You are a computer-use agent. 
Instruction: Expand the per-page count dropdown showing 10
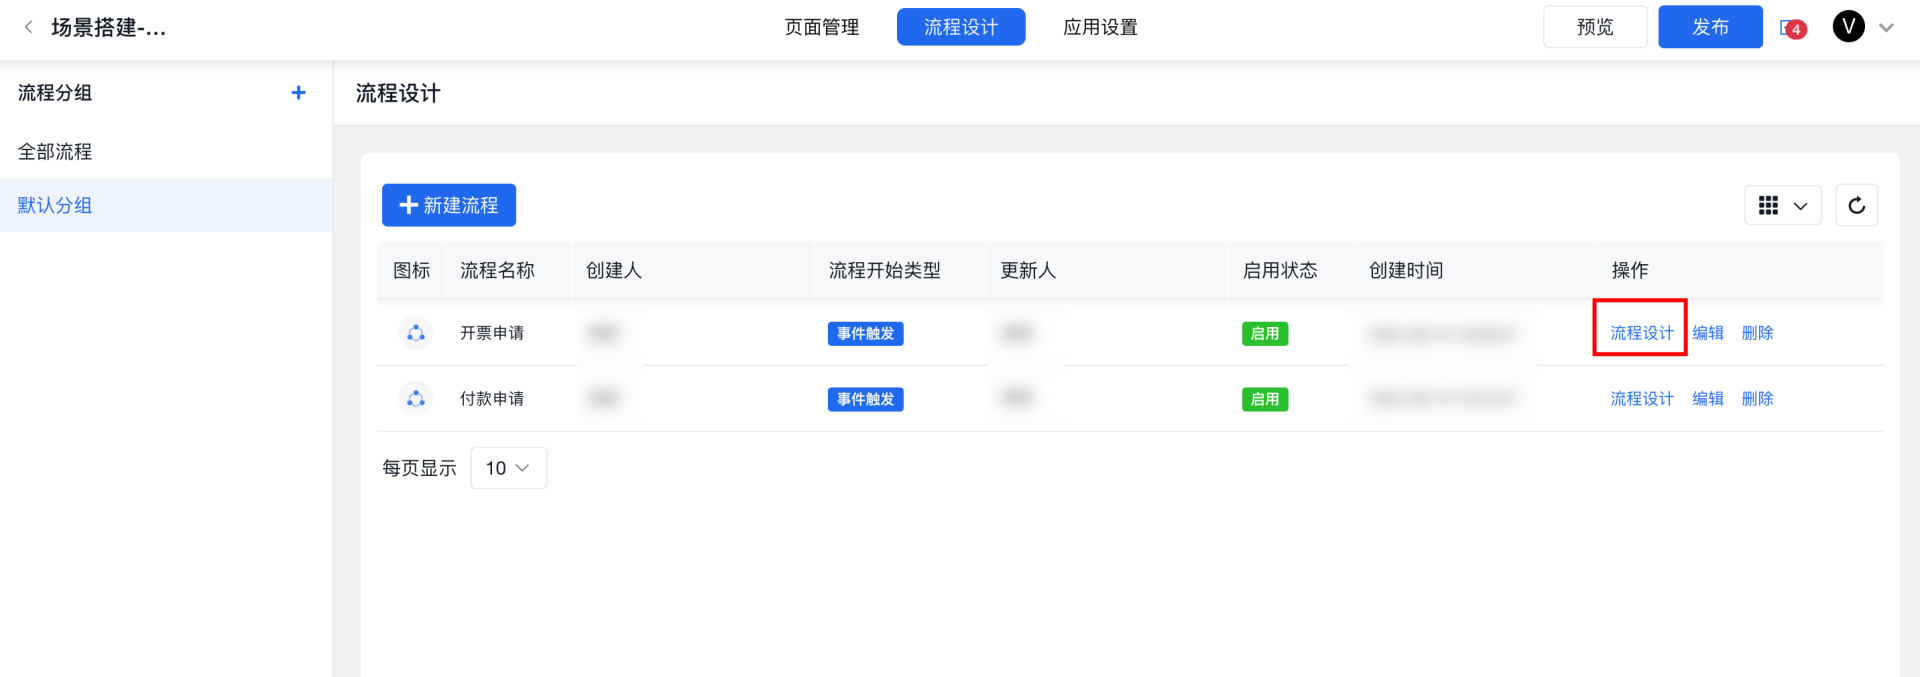tap(508, 468)
